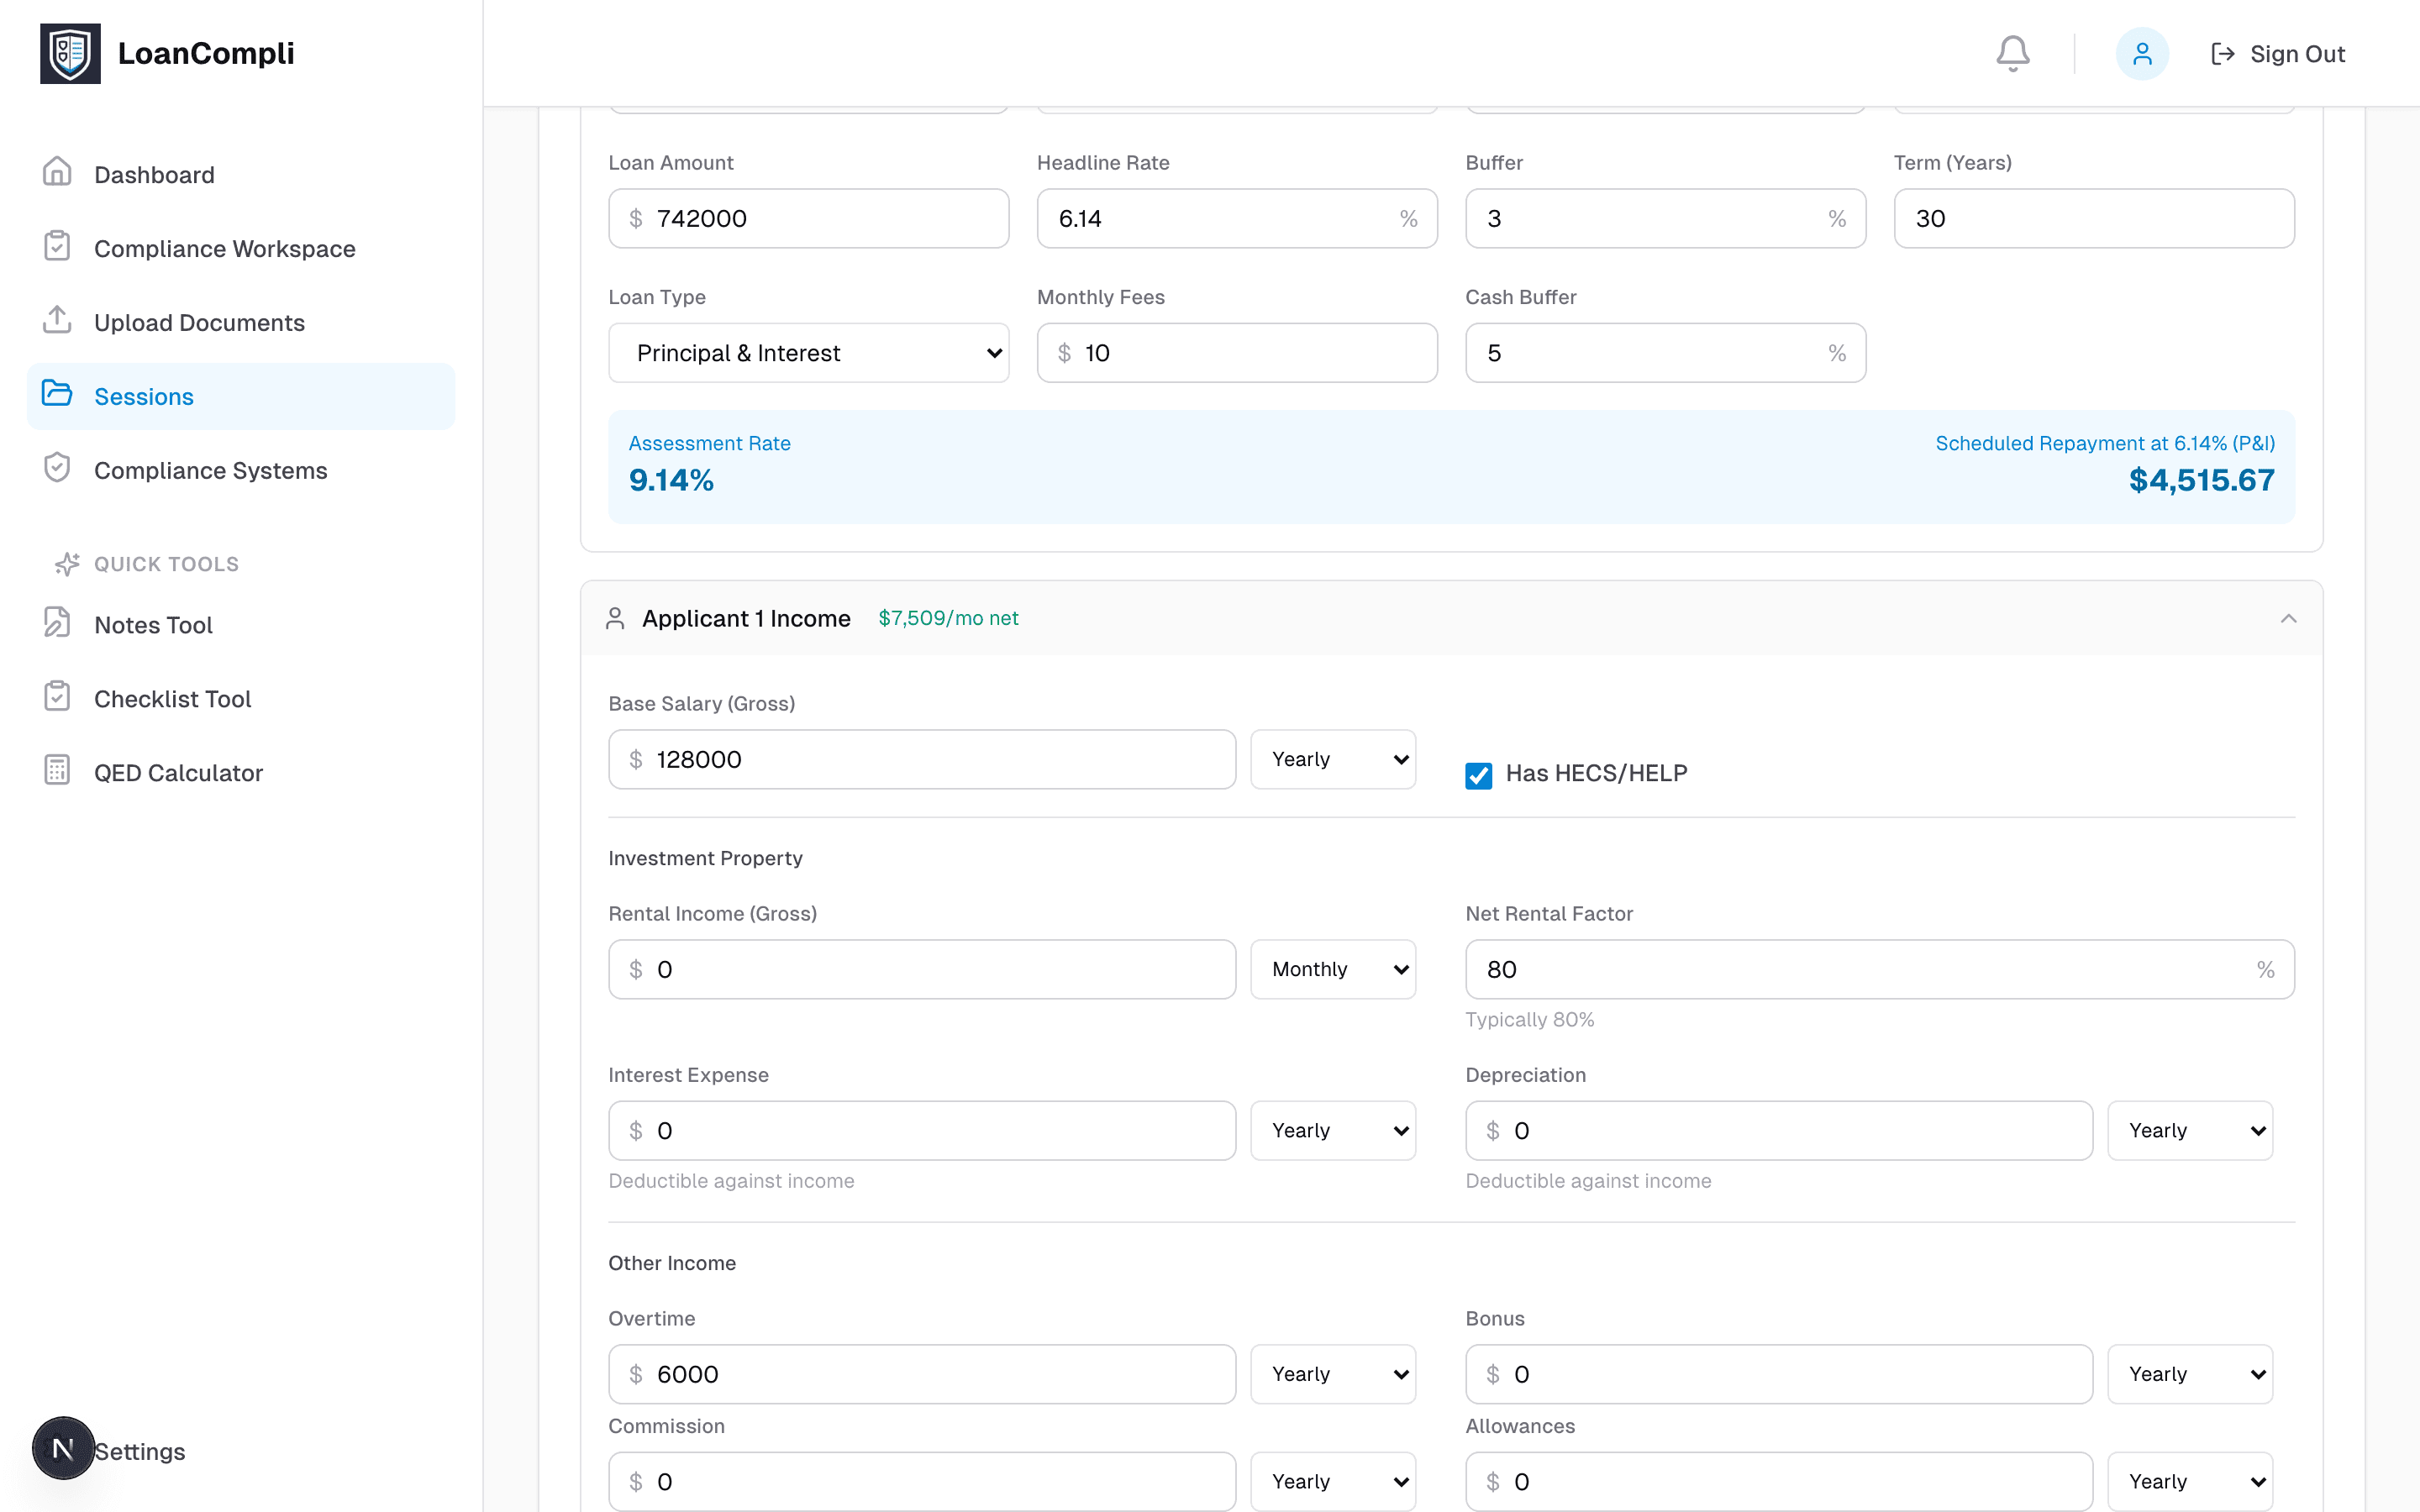2420x1512 pixels.
Task: Go to Dashboard in sidebar
Action: [240, 174]
